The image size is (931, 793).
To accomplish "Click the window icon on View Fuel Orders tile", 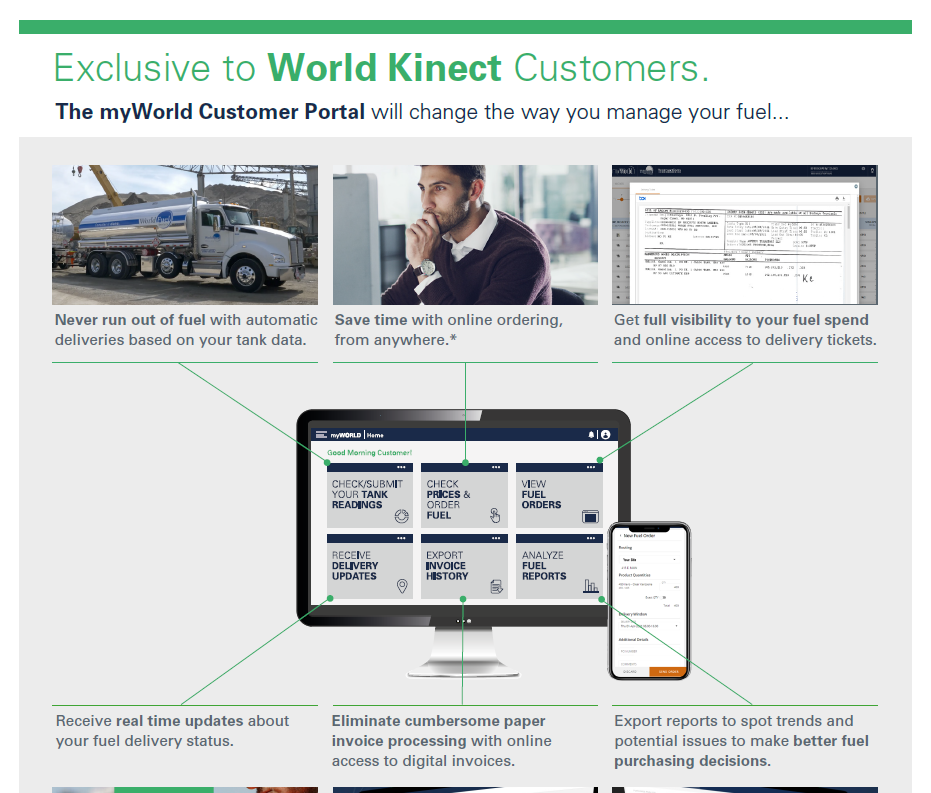I will point(590,517).
